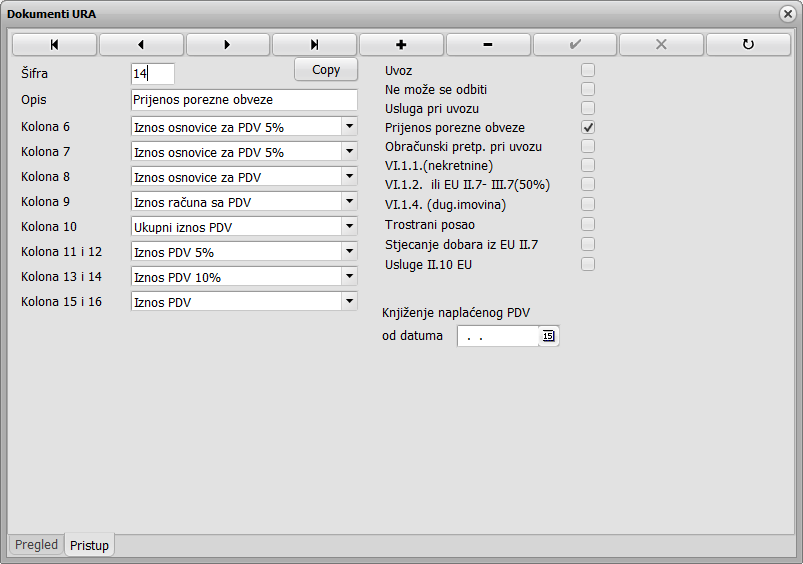The image size is (803, 564).
Task: Go to the previous record
Action: 141,45
